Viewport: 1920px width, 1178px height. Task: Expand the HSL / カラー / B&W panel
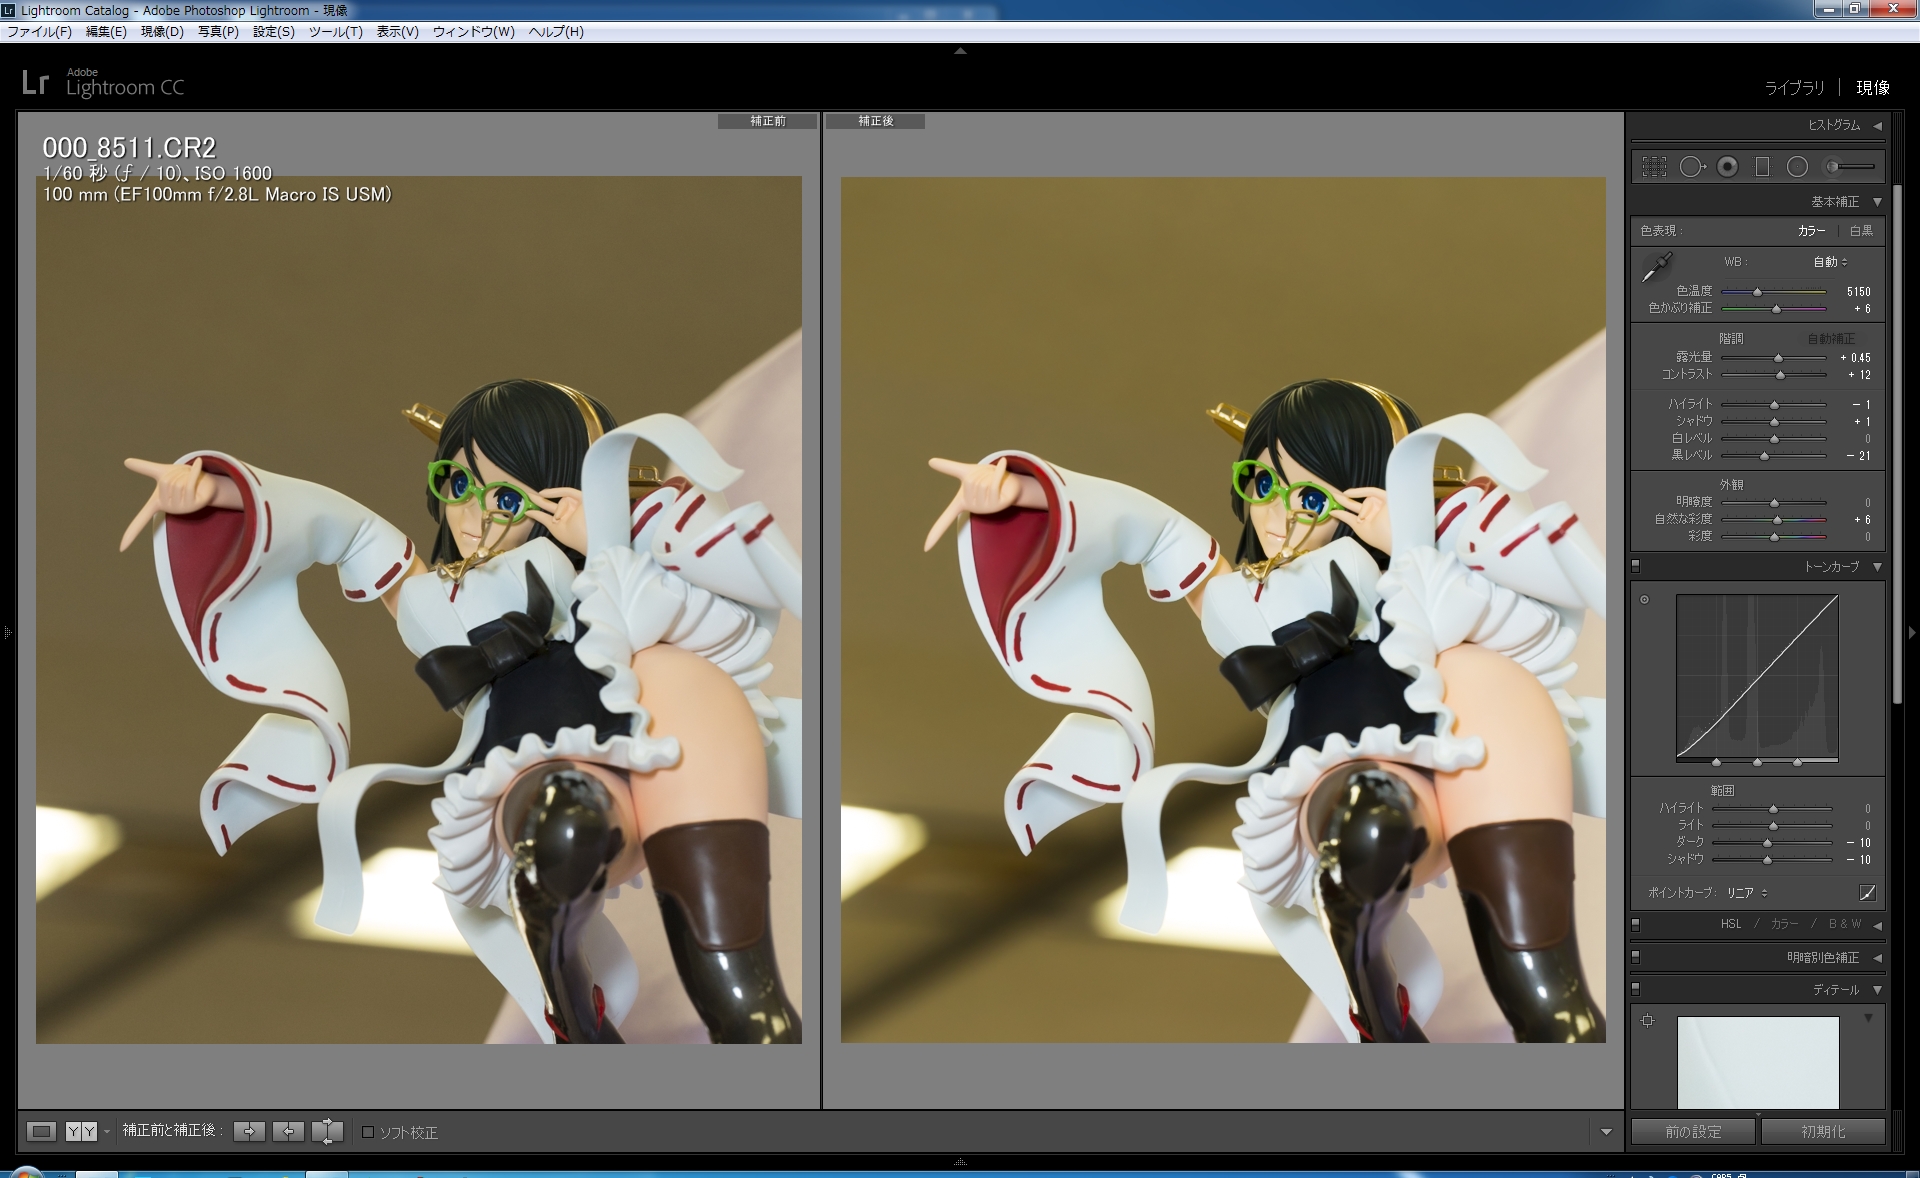click(1877, 925)
